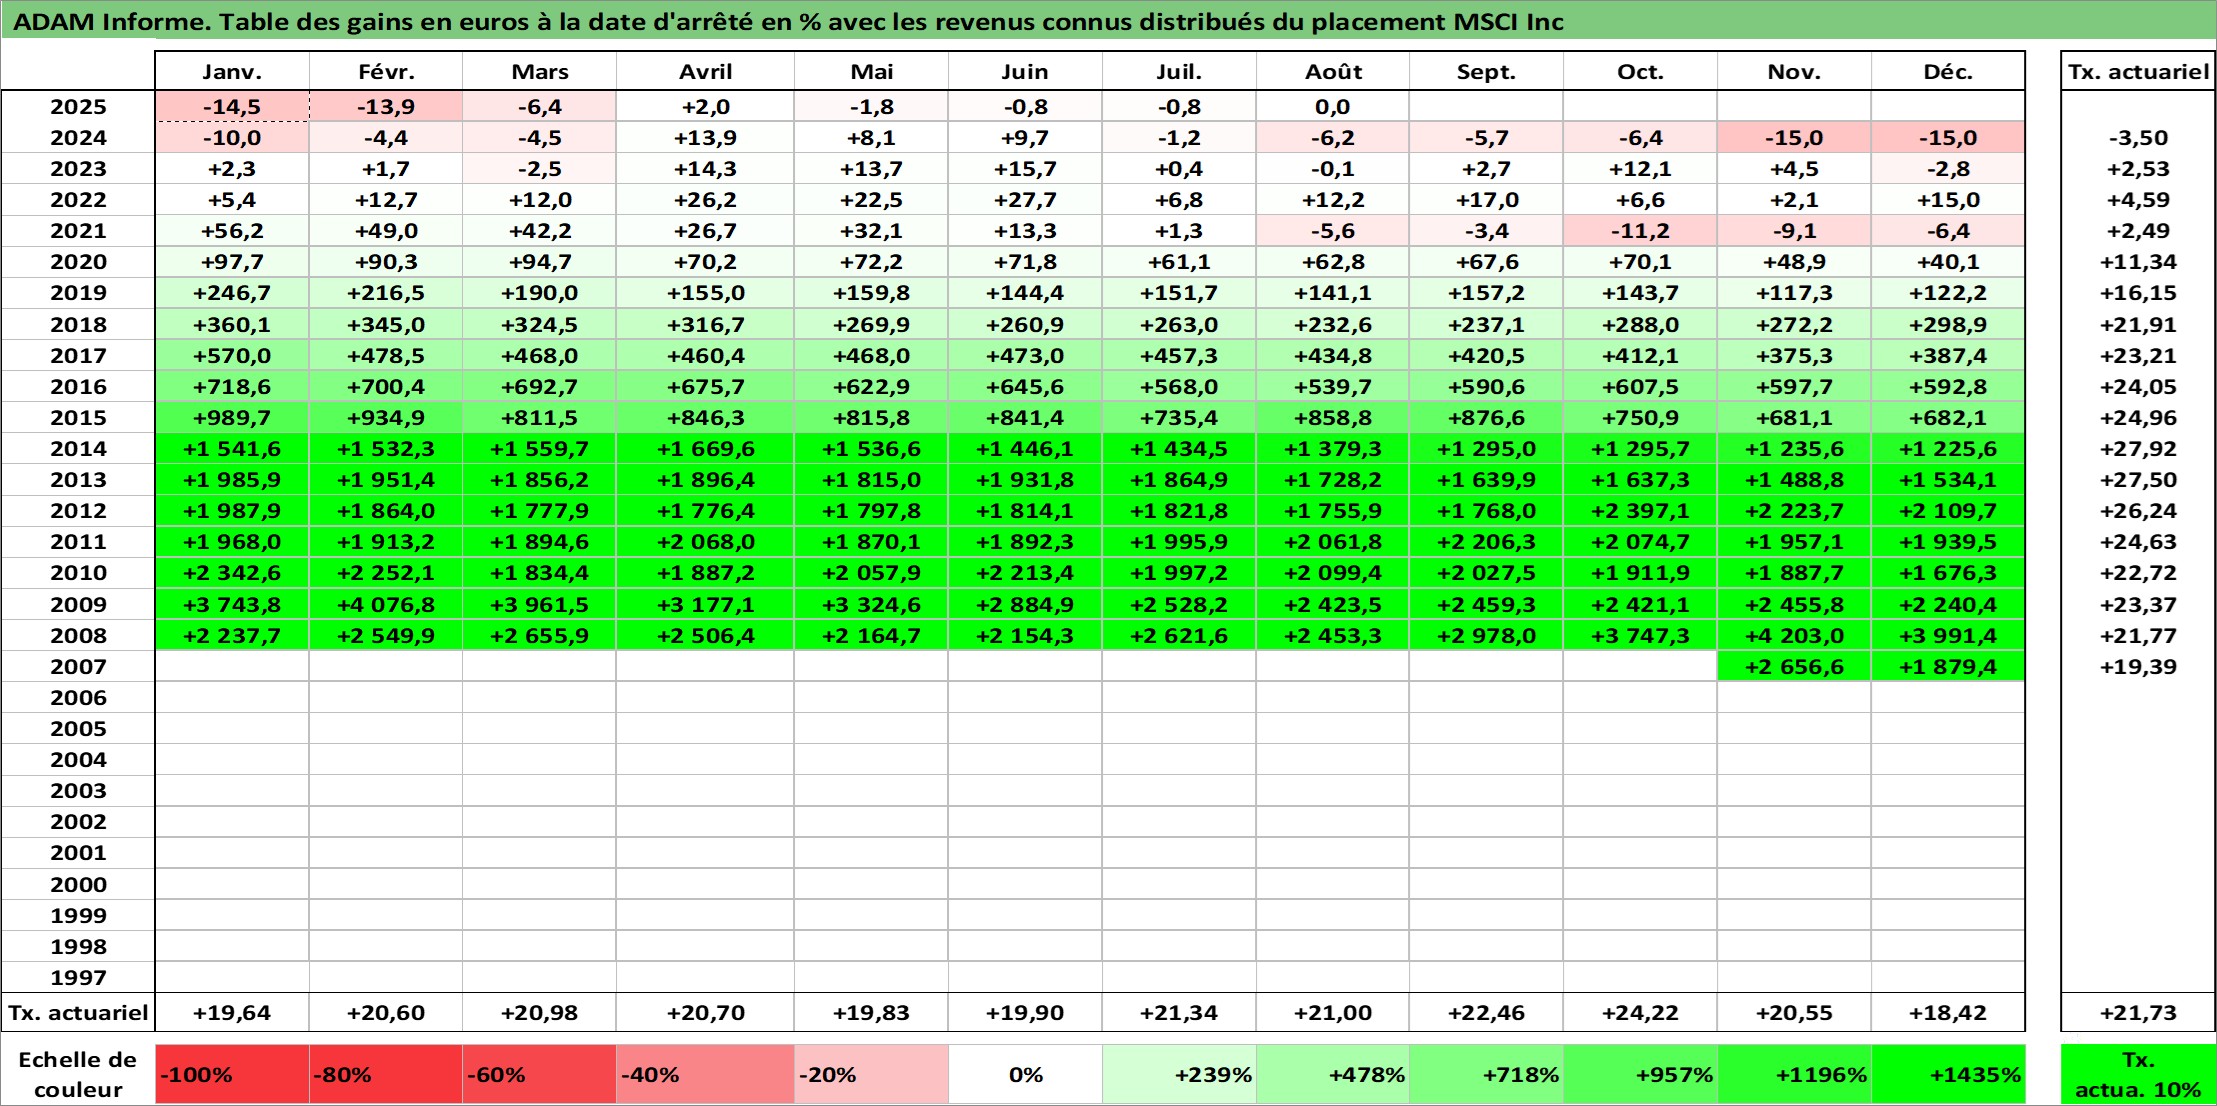
Task: Click the +27,7 cell for Juin 2022
Action: coord(1025,200)
